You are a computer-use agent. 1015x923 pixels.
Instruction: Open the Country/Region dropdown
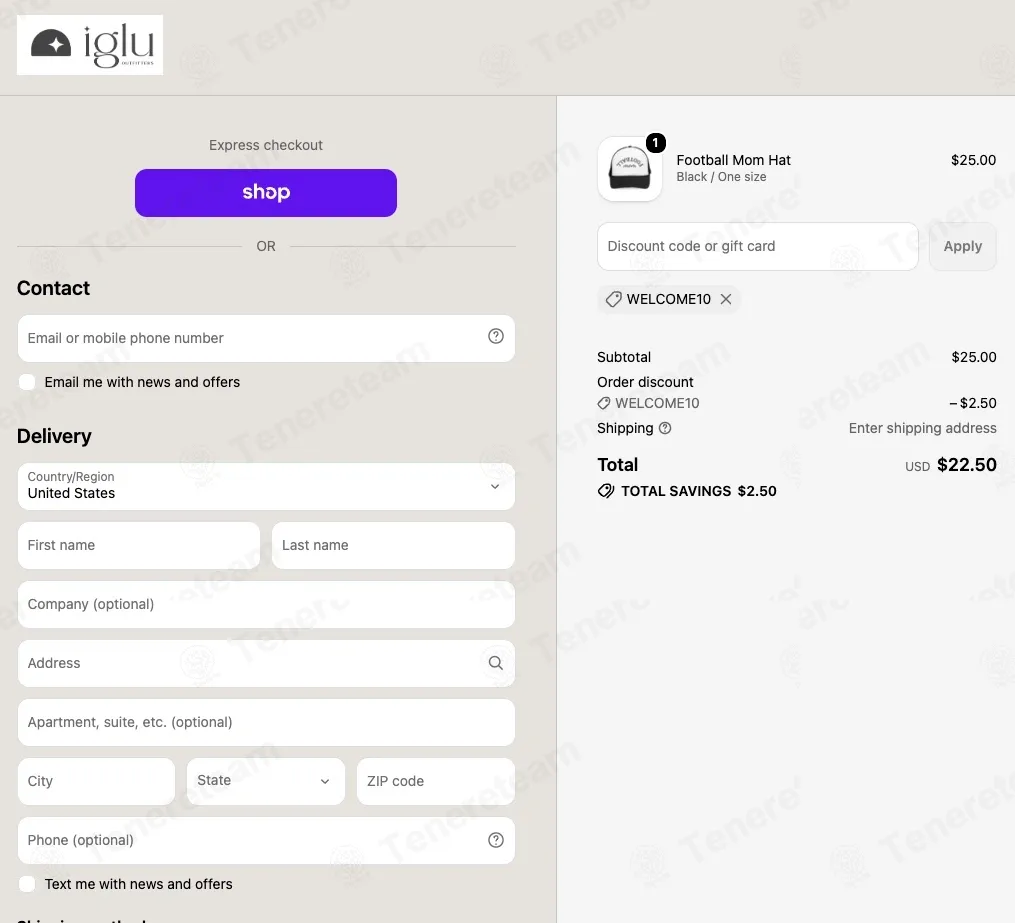click(266, 486)
